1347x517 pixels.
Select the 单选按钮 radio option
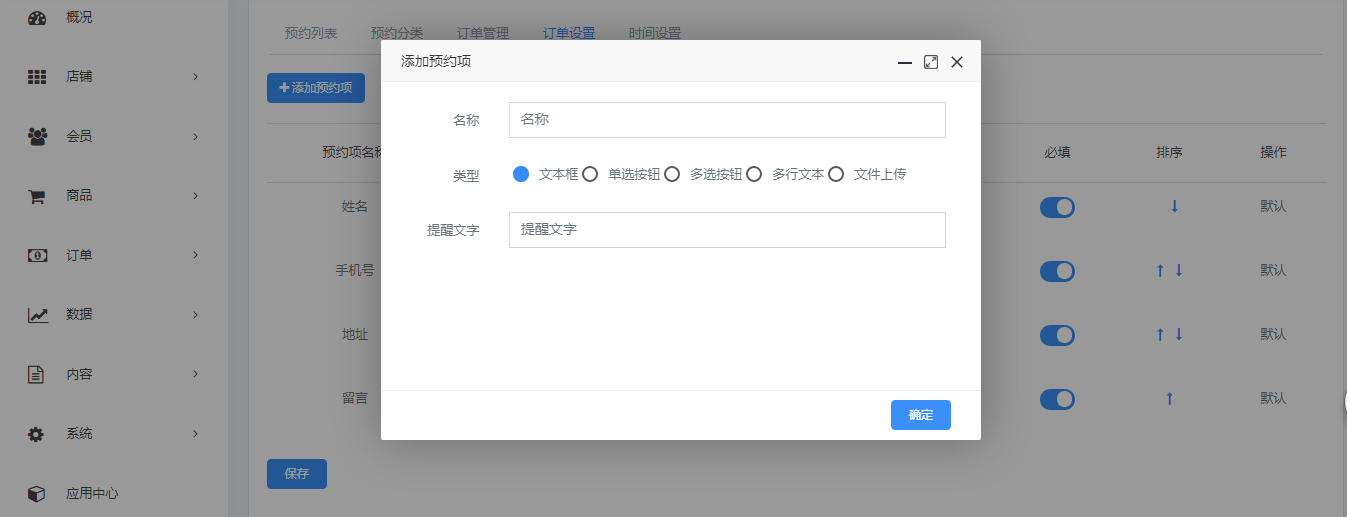click(590, 174)
